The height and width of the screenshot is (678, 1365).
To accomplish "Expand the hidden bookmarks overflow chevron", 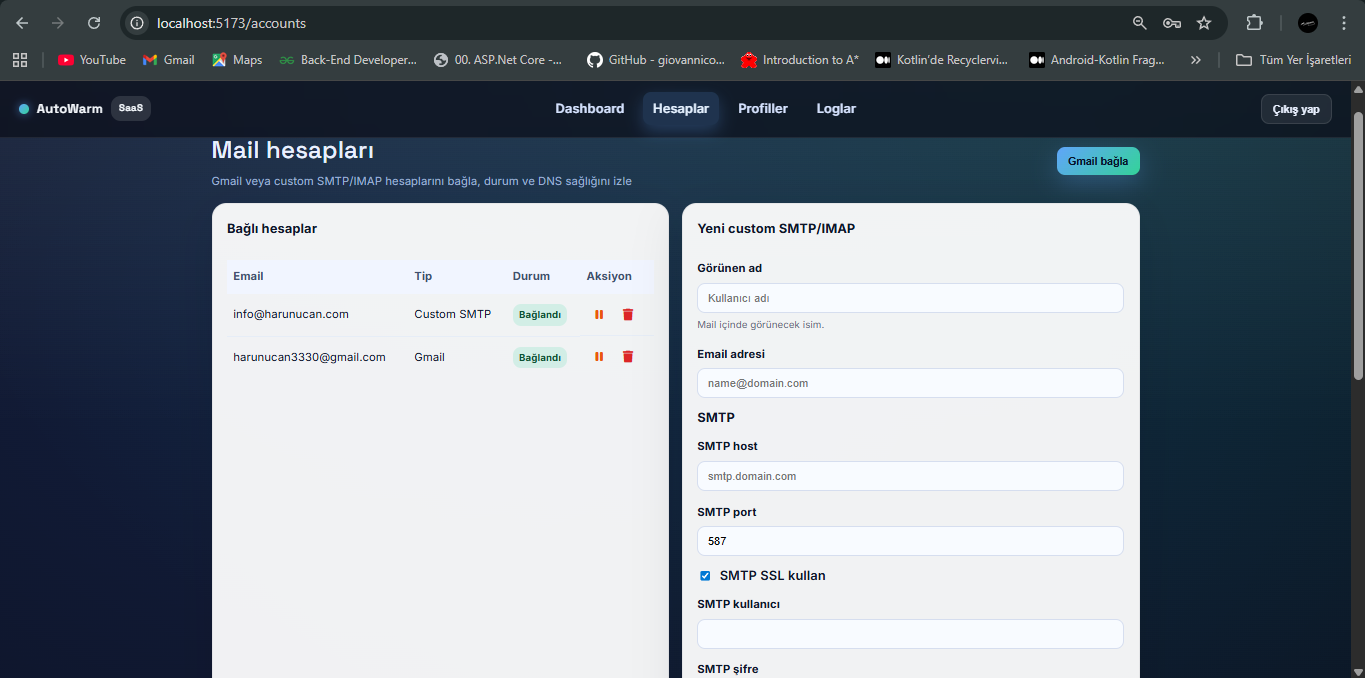I will pos(1195,60).
